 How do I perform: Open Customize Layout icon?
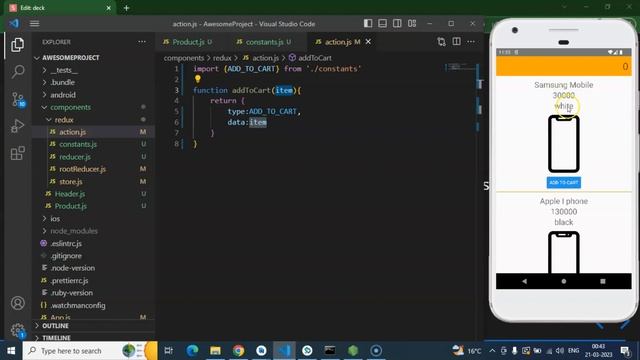(412, 23)
